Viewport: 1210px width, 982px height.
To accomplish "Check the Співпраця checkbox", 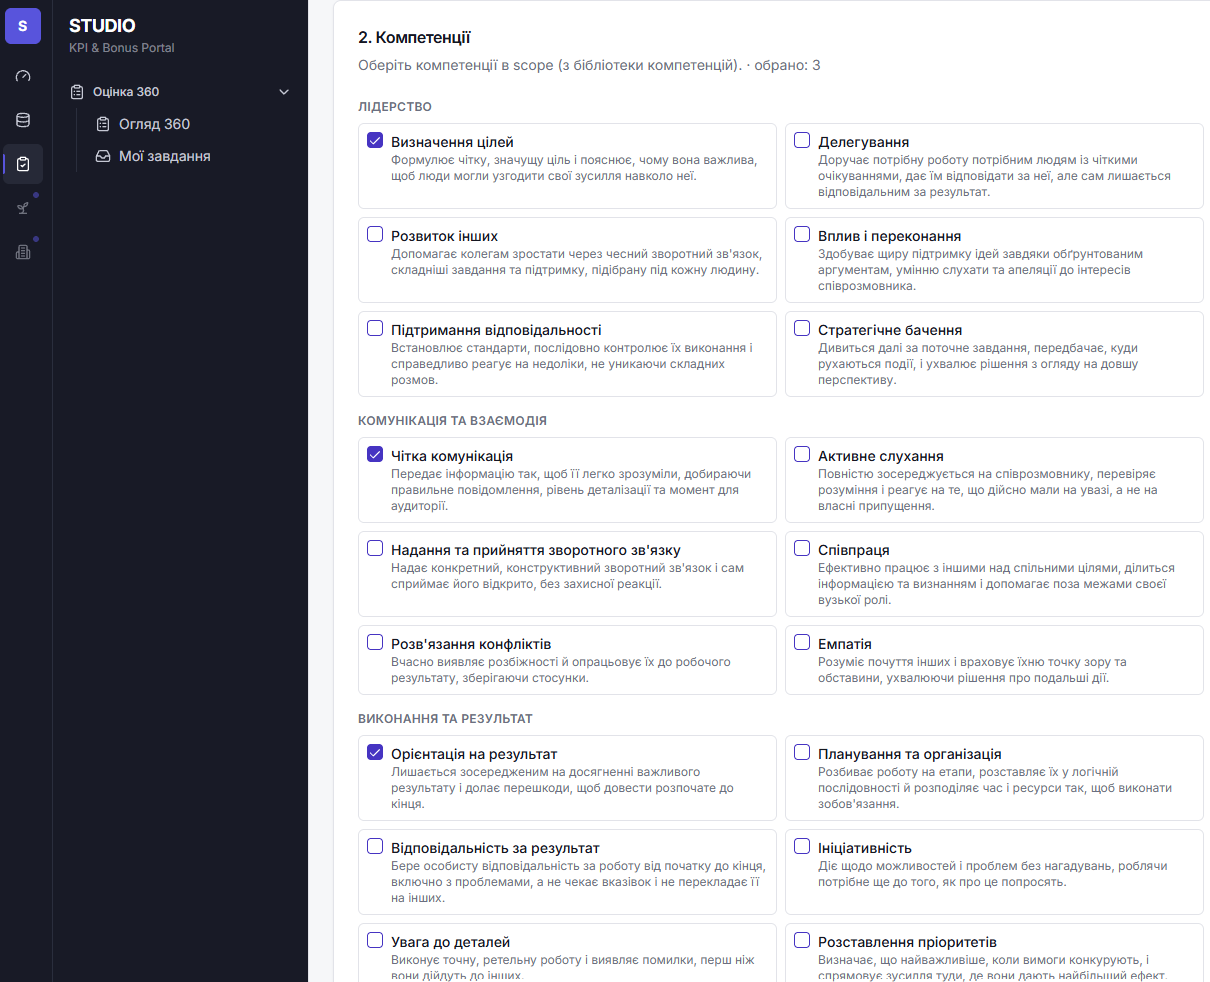I will [802, 549].
